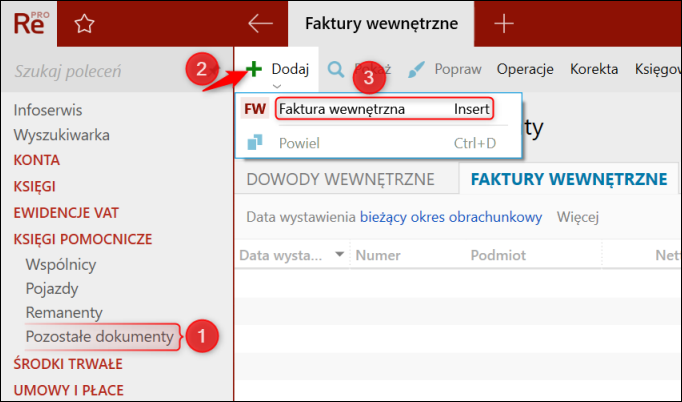The image size is (682, 402).
Task: Click the brush Popraw icon
Action: tap(416, 70)
